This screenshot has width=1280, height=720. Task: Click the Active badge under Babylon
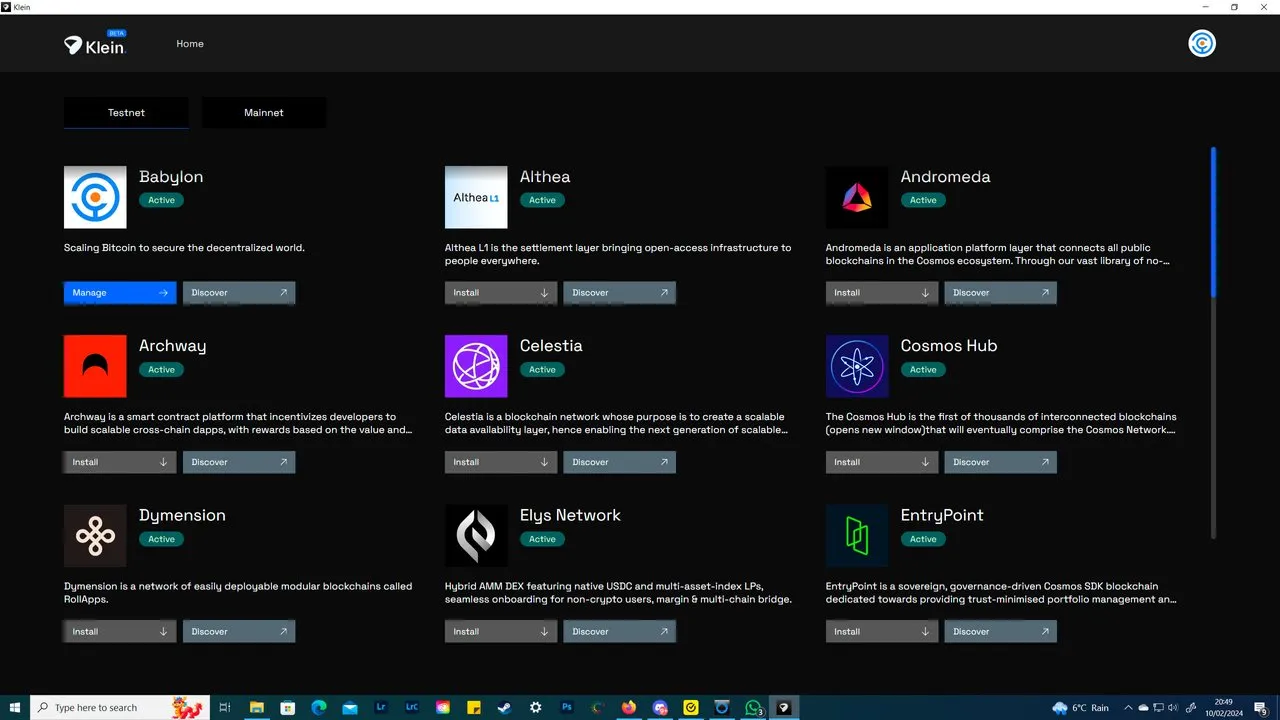click(161, 200)
